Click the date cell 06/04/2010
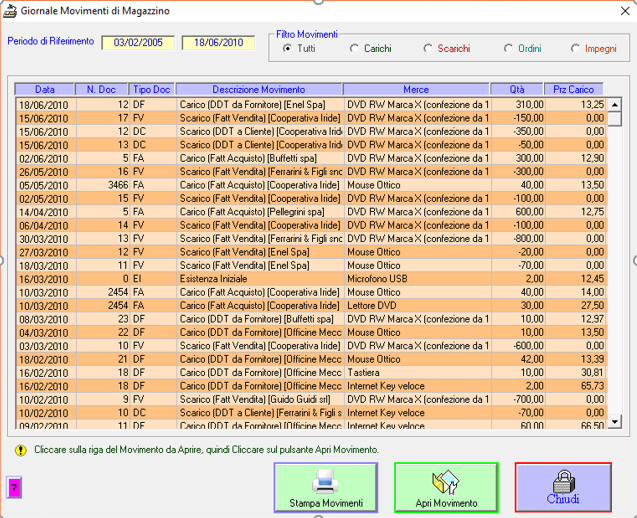This screenshot has width=637, height=518. coord(46,225)
